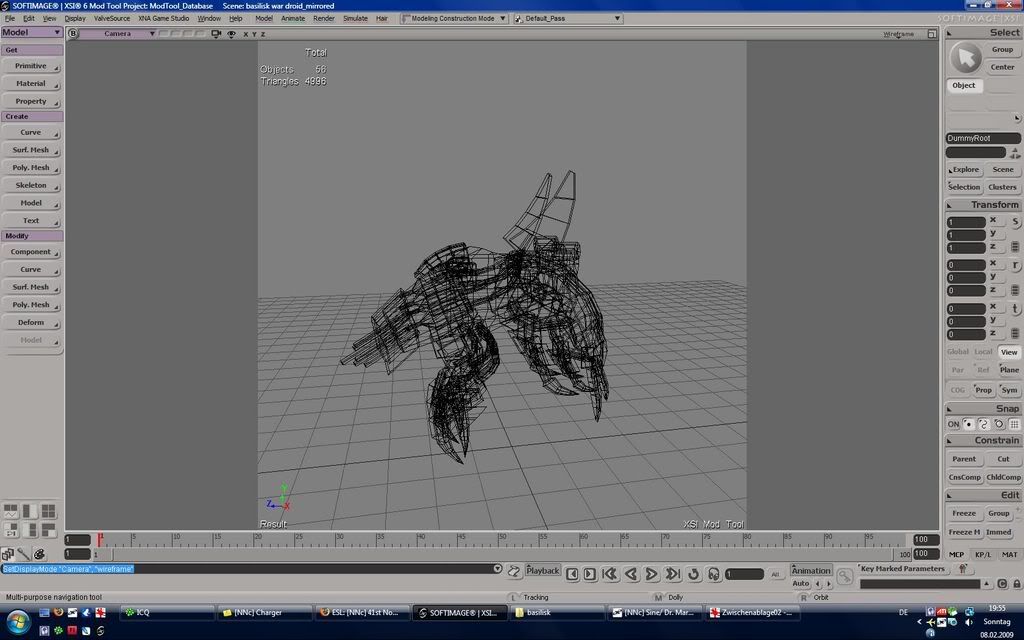
Task: Click the weight paint brush panel icon
Action: (x=23, y=554)
